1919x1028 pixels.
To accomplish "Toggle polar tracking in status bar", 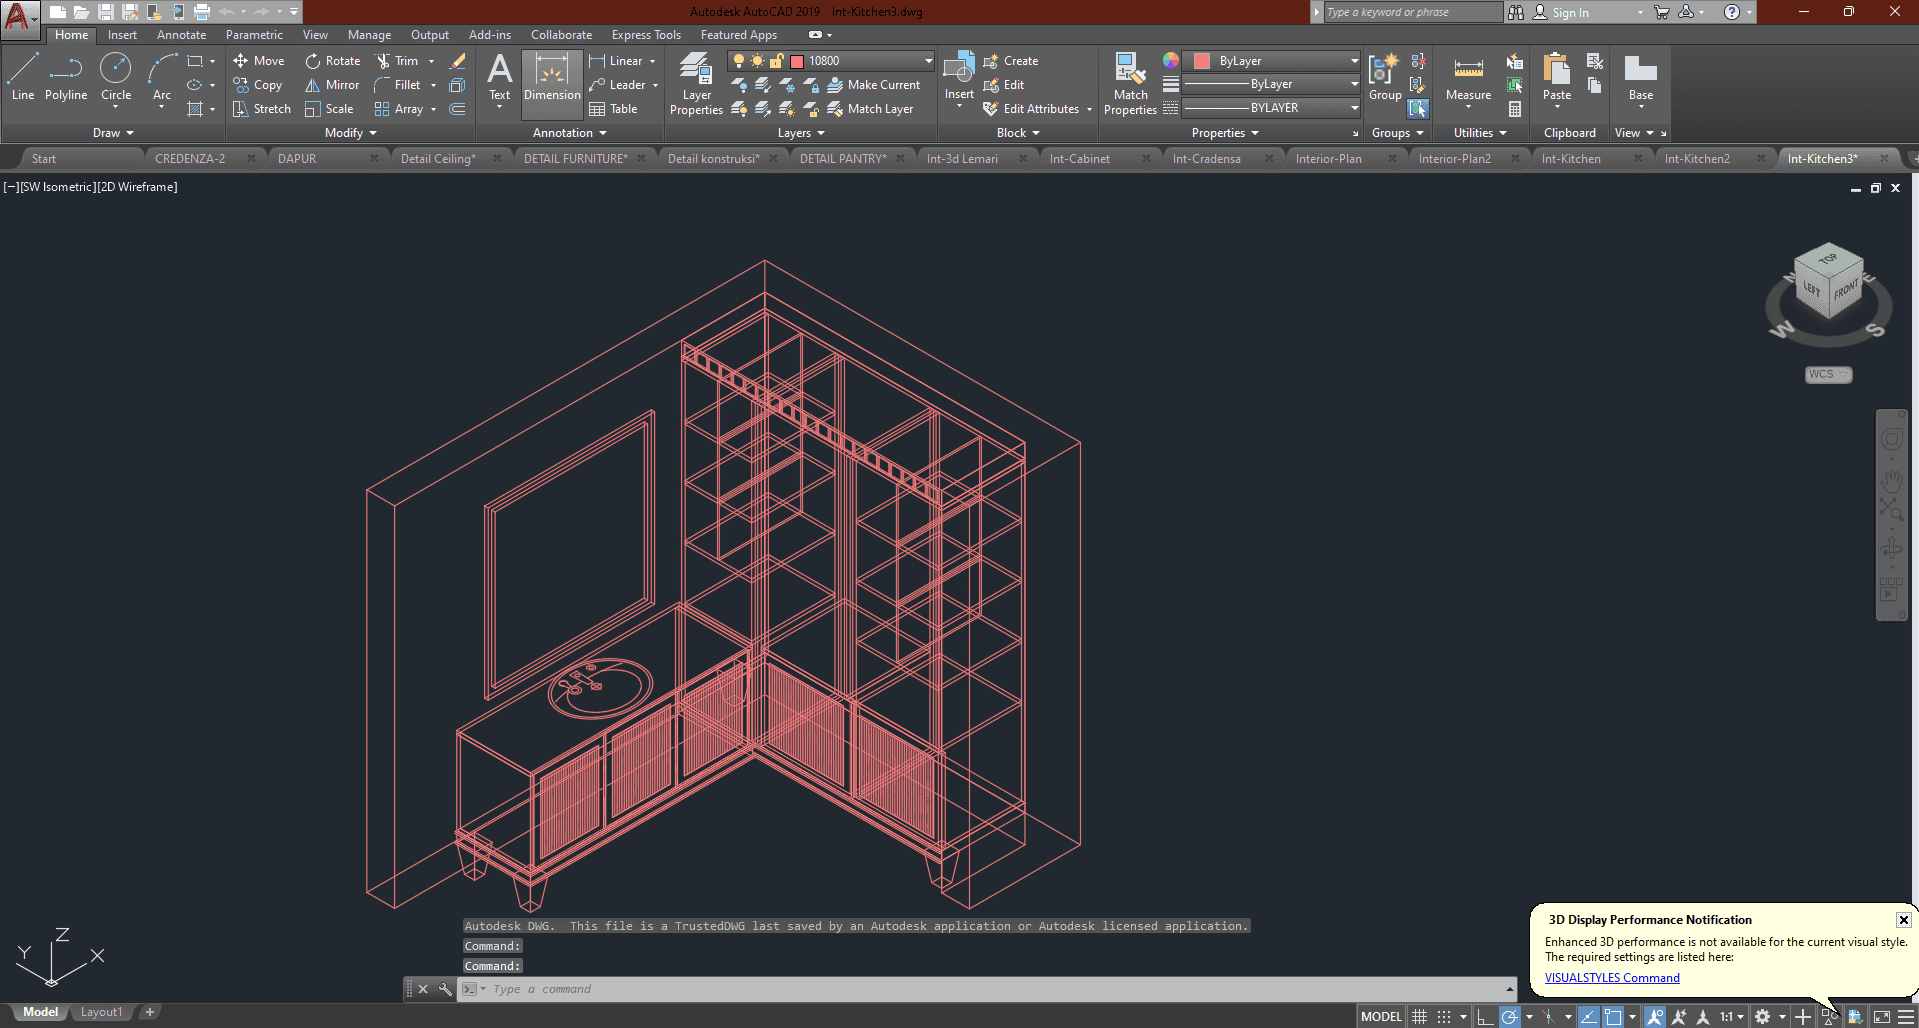I will pos(1510,1017).
